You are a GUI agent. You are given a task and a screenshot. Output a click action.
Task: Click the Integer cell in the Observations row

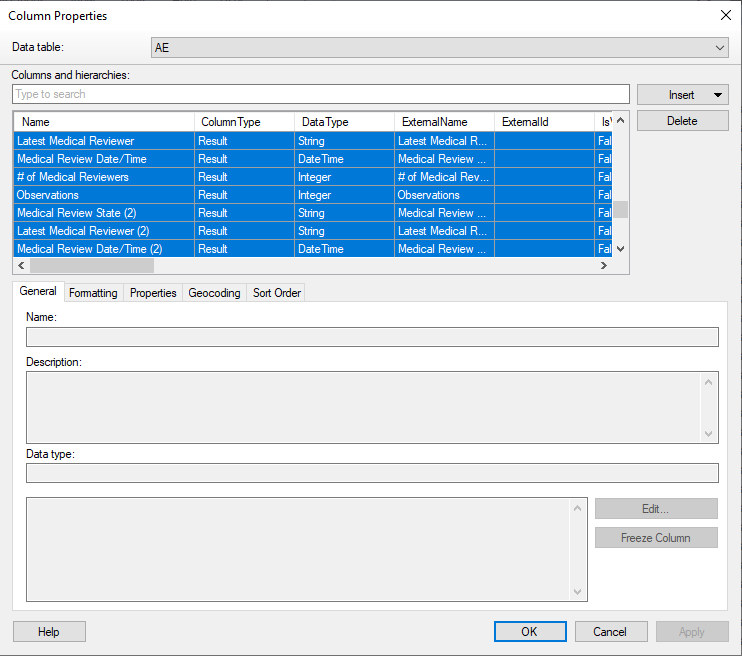coord(344,195)
